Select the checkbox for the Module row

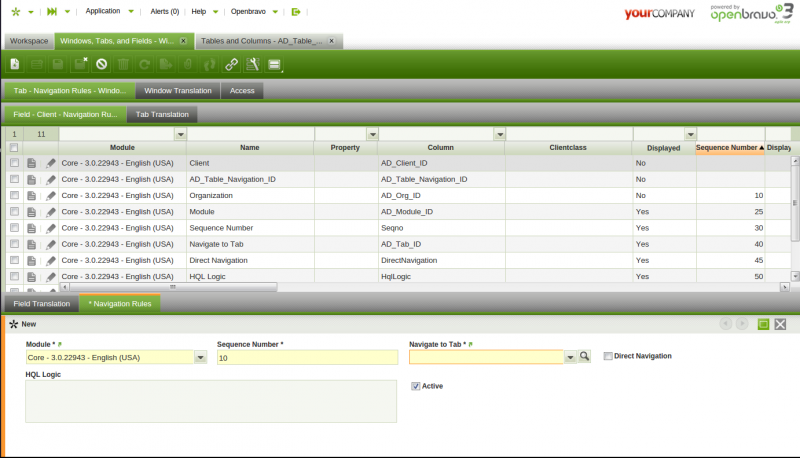14,212
